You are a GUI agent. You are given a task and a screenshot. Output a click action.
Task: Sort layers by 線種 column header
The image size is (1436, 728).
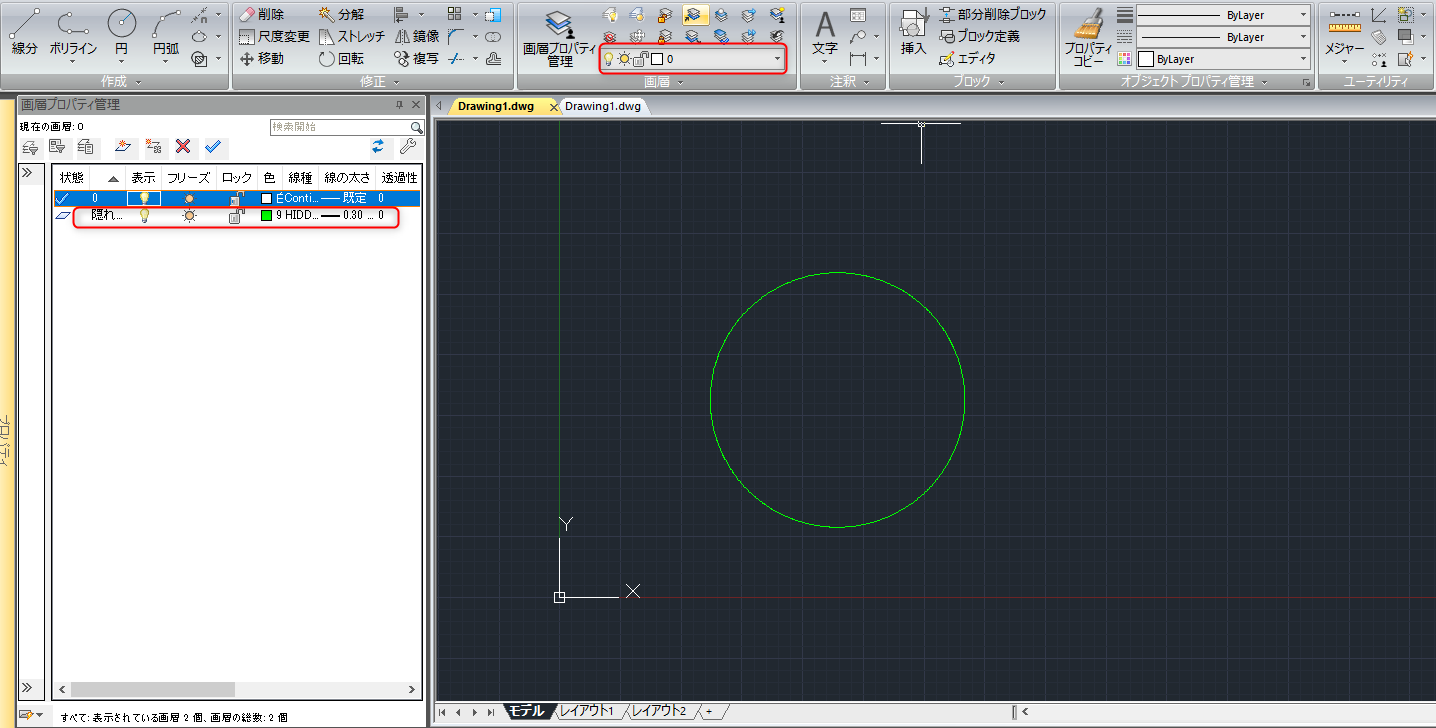click(x=300, y=177)
